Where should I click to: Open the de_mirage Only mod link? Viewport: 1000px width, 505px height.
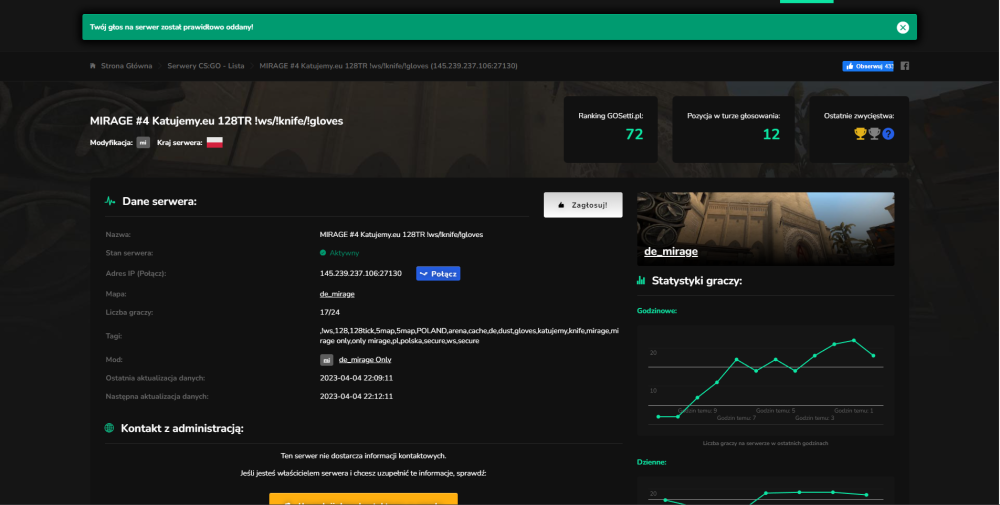point(365,360)
